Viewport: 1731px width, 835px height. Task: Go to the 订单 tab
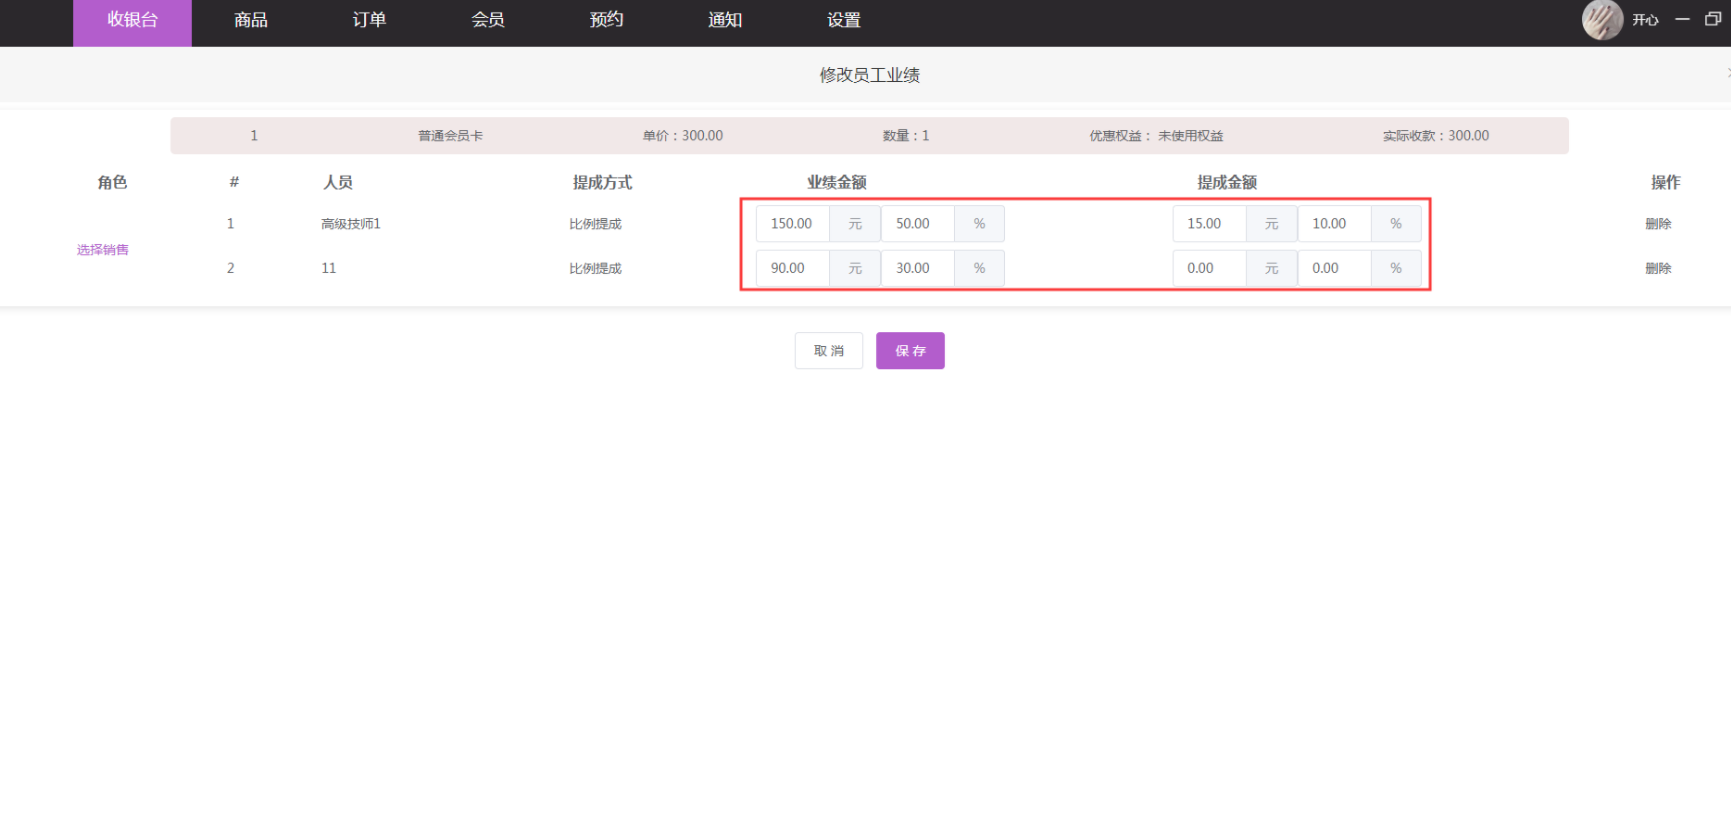coord(369,20)
